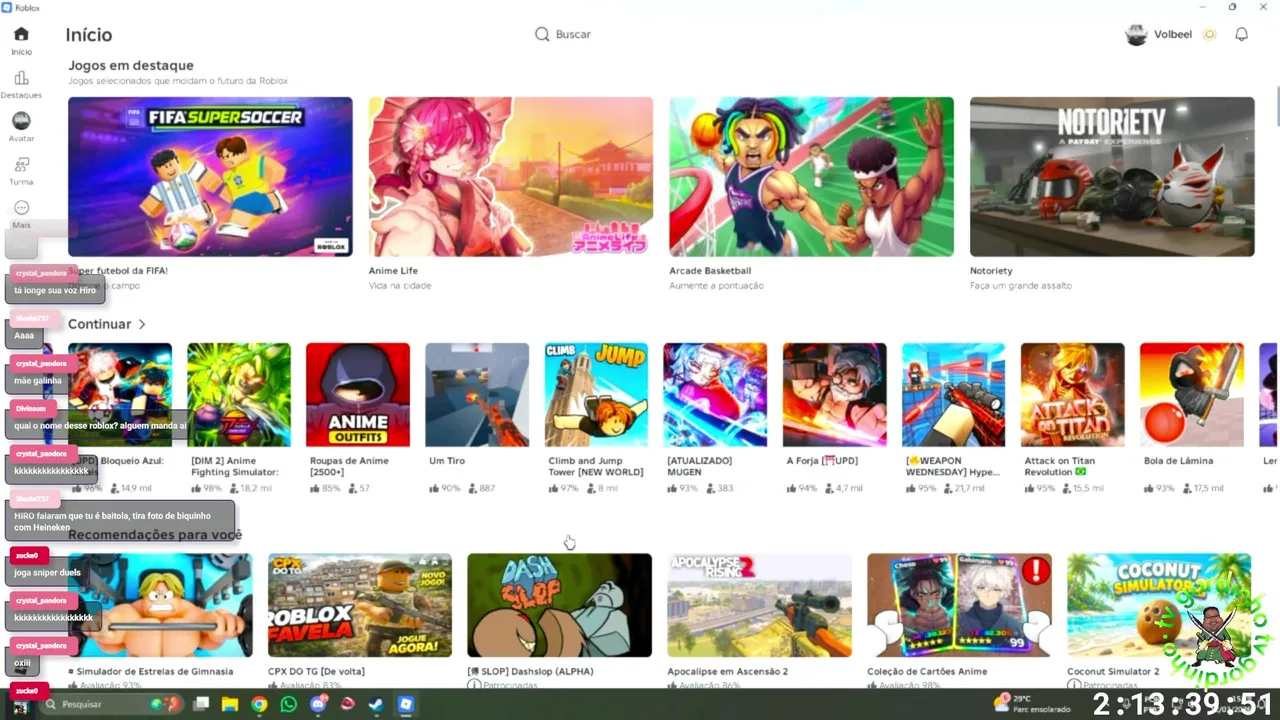Click the Roblox taskbar icon
This screenshot has width=1280, height=720.
coord(405,704)
